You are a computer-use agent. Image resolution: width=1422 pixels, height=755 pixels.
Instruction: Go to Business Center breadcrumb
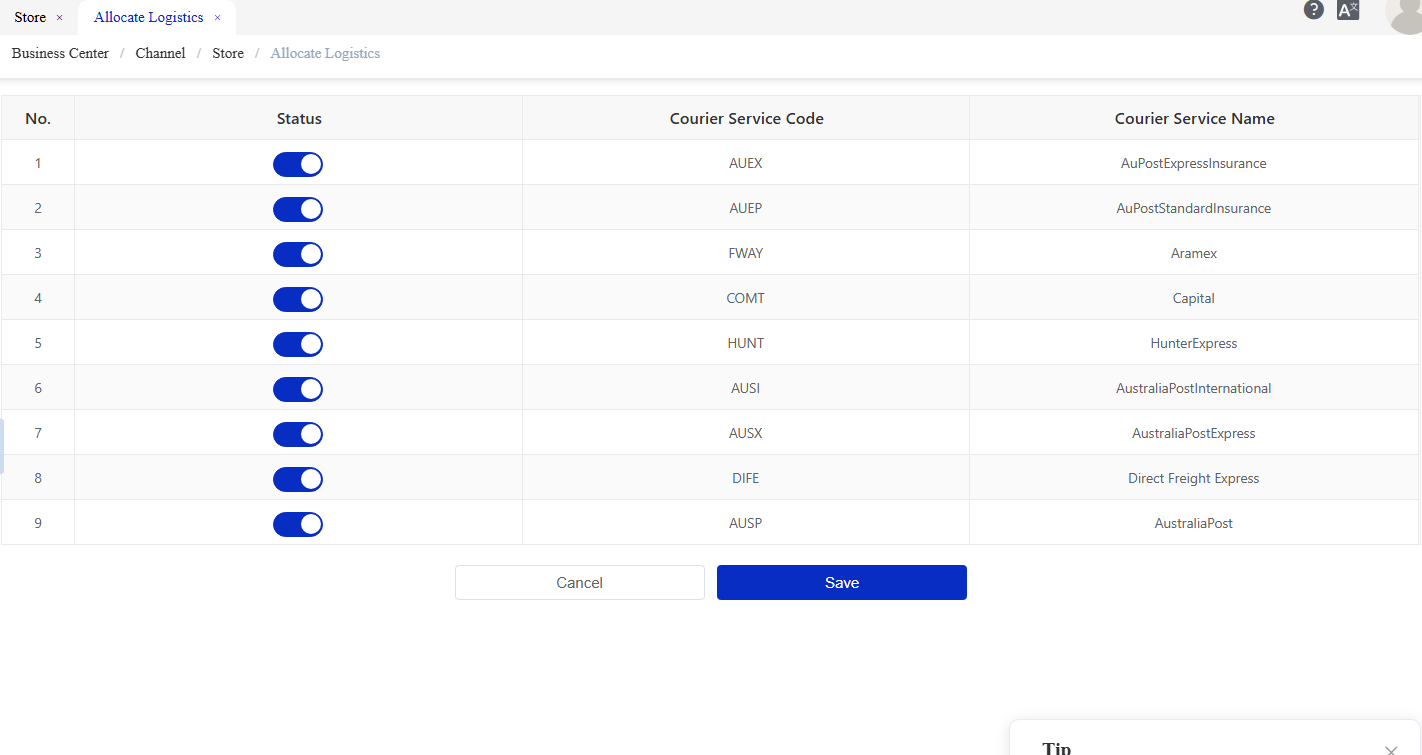point(60,53)
